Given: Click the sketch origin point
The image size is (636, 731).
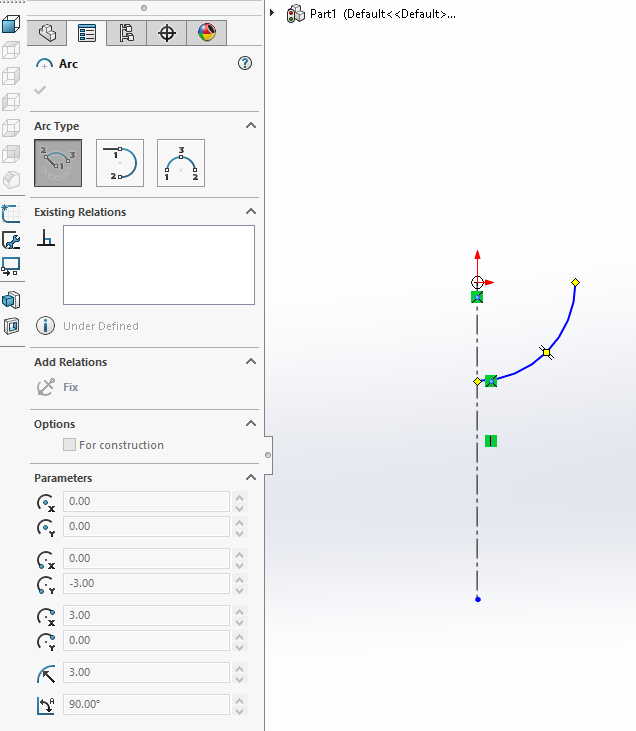Looking at the screenshot, I should tap(477, 282).
